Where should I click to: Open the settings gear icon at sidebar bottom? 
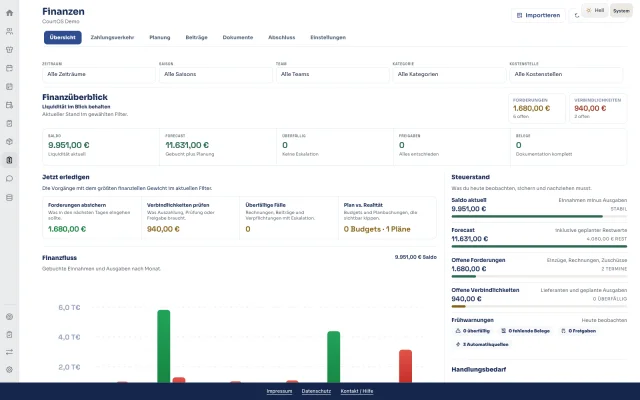[x=9, y=369]
